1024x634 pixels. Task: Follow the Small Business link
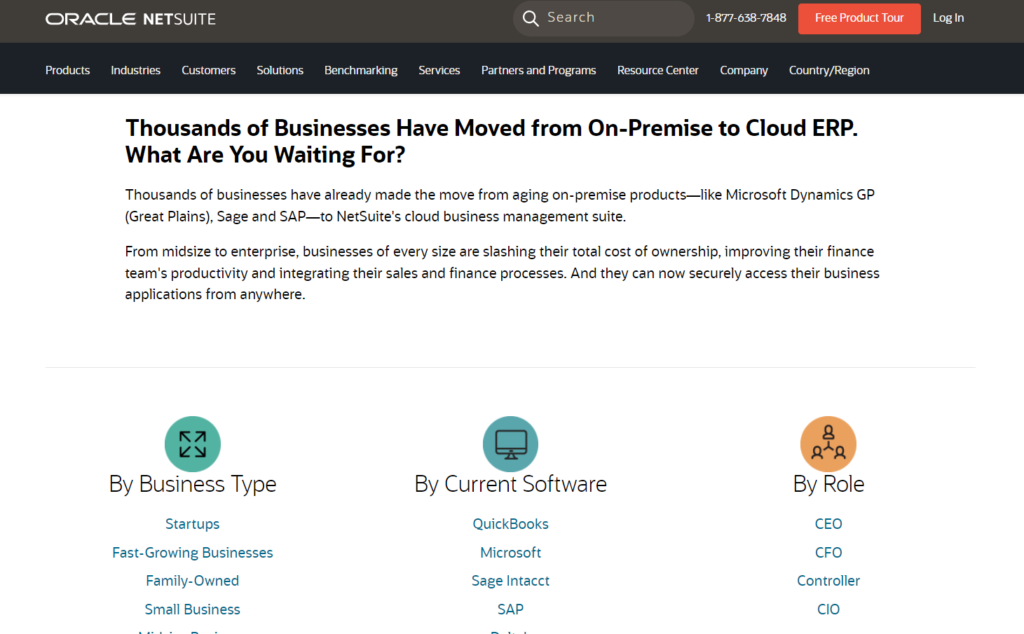(192, 609)
